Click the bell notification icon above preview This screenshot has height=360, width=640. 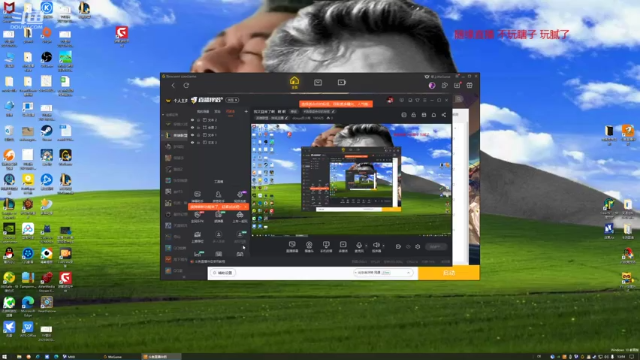(x=433, y=115)
